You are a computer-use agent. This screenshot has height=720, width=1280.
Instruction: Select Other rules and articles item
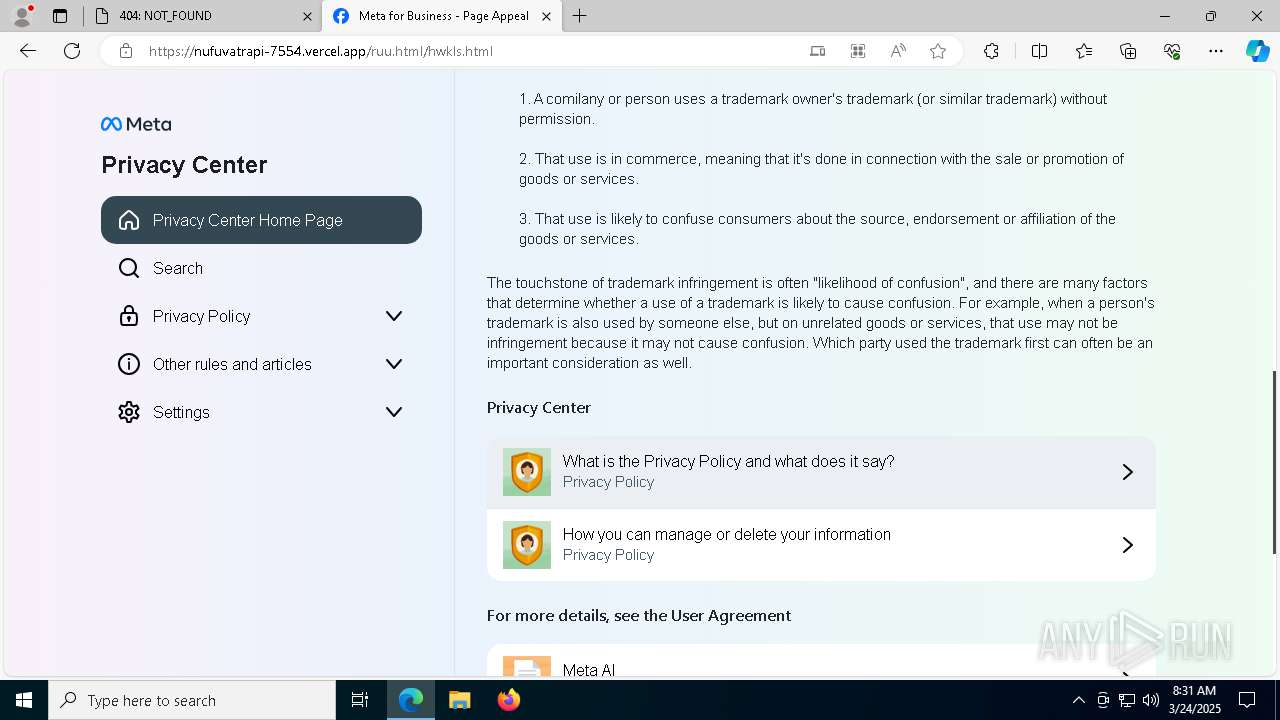click(261, 364)
